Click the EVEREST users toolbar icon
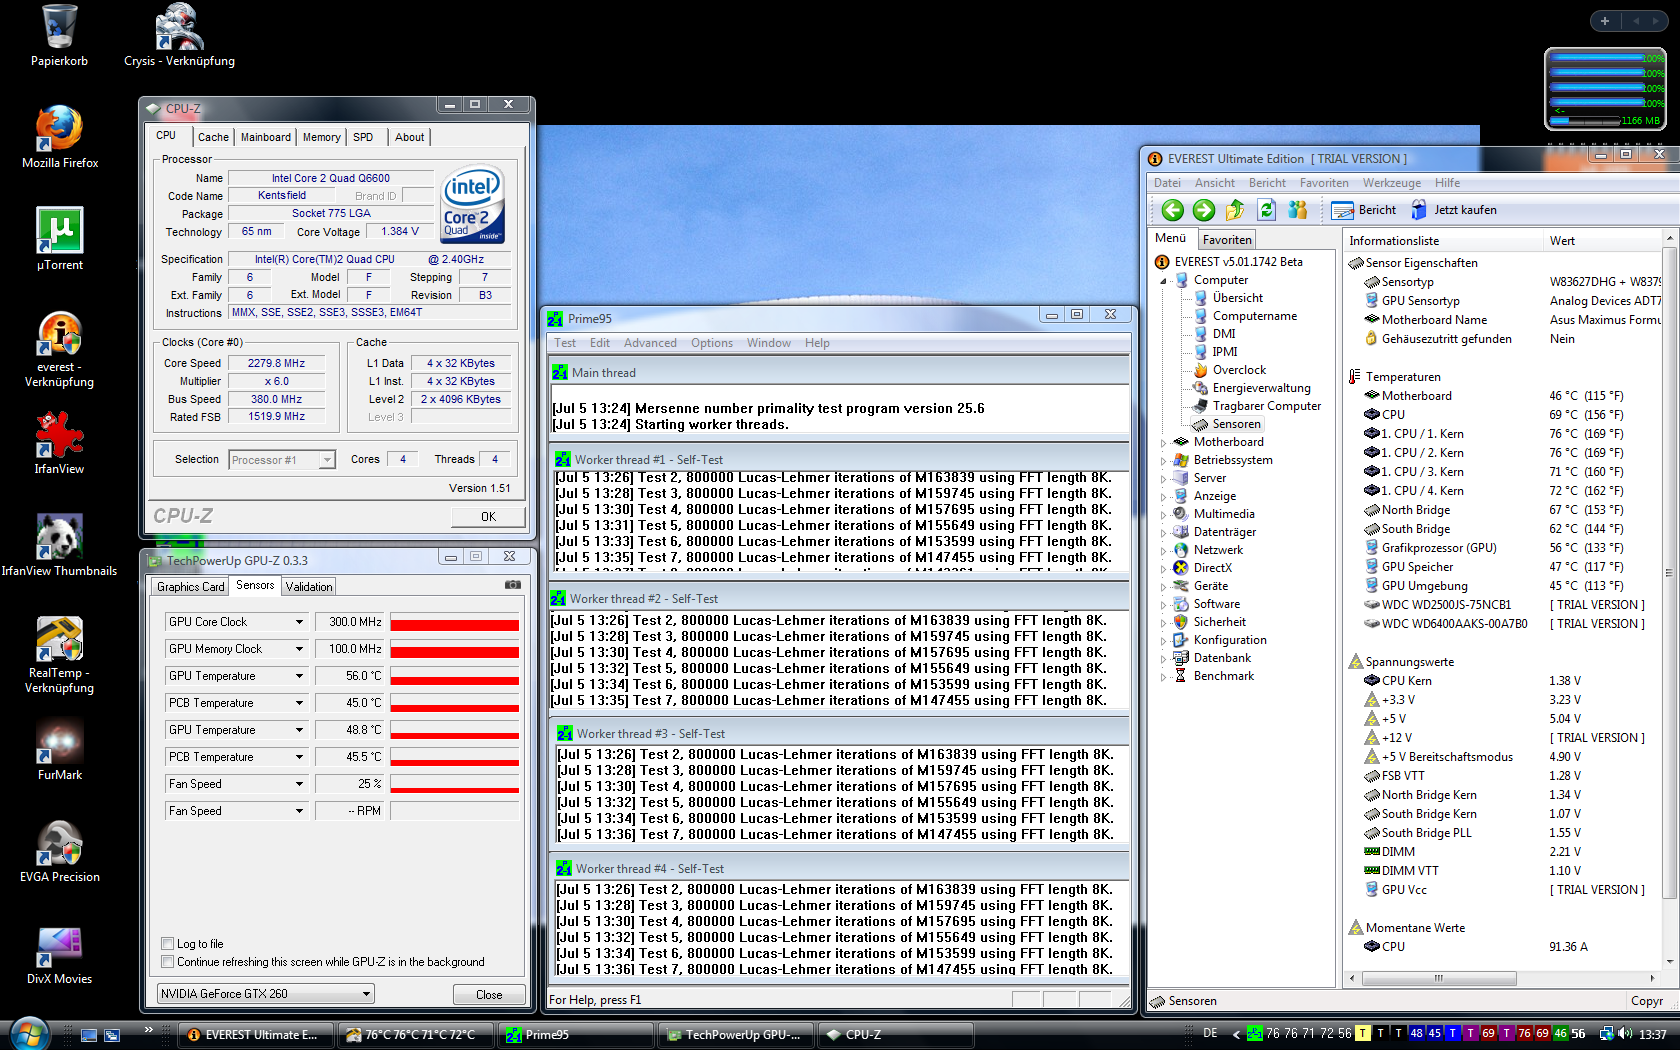 point(1298,210)
